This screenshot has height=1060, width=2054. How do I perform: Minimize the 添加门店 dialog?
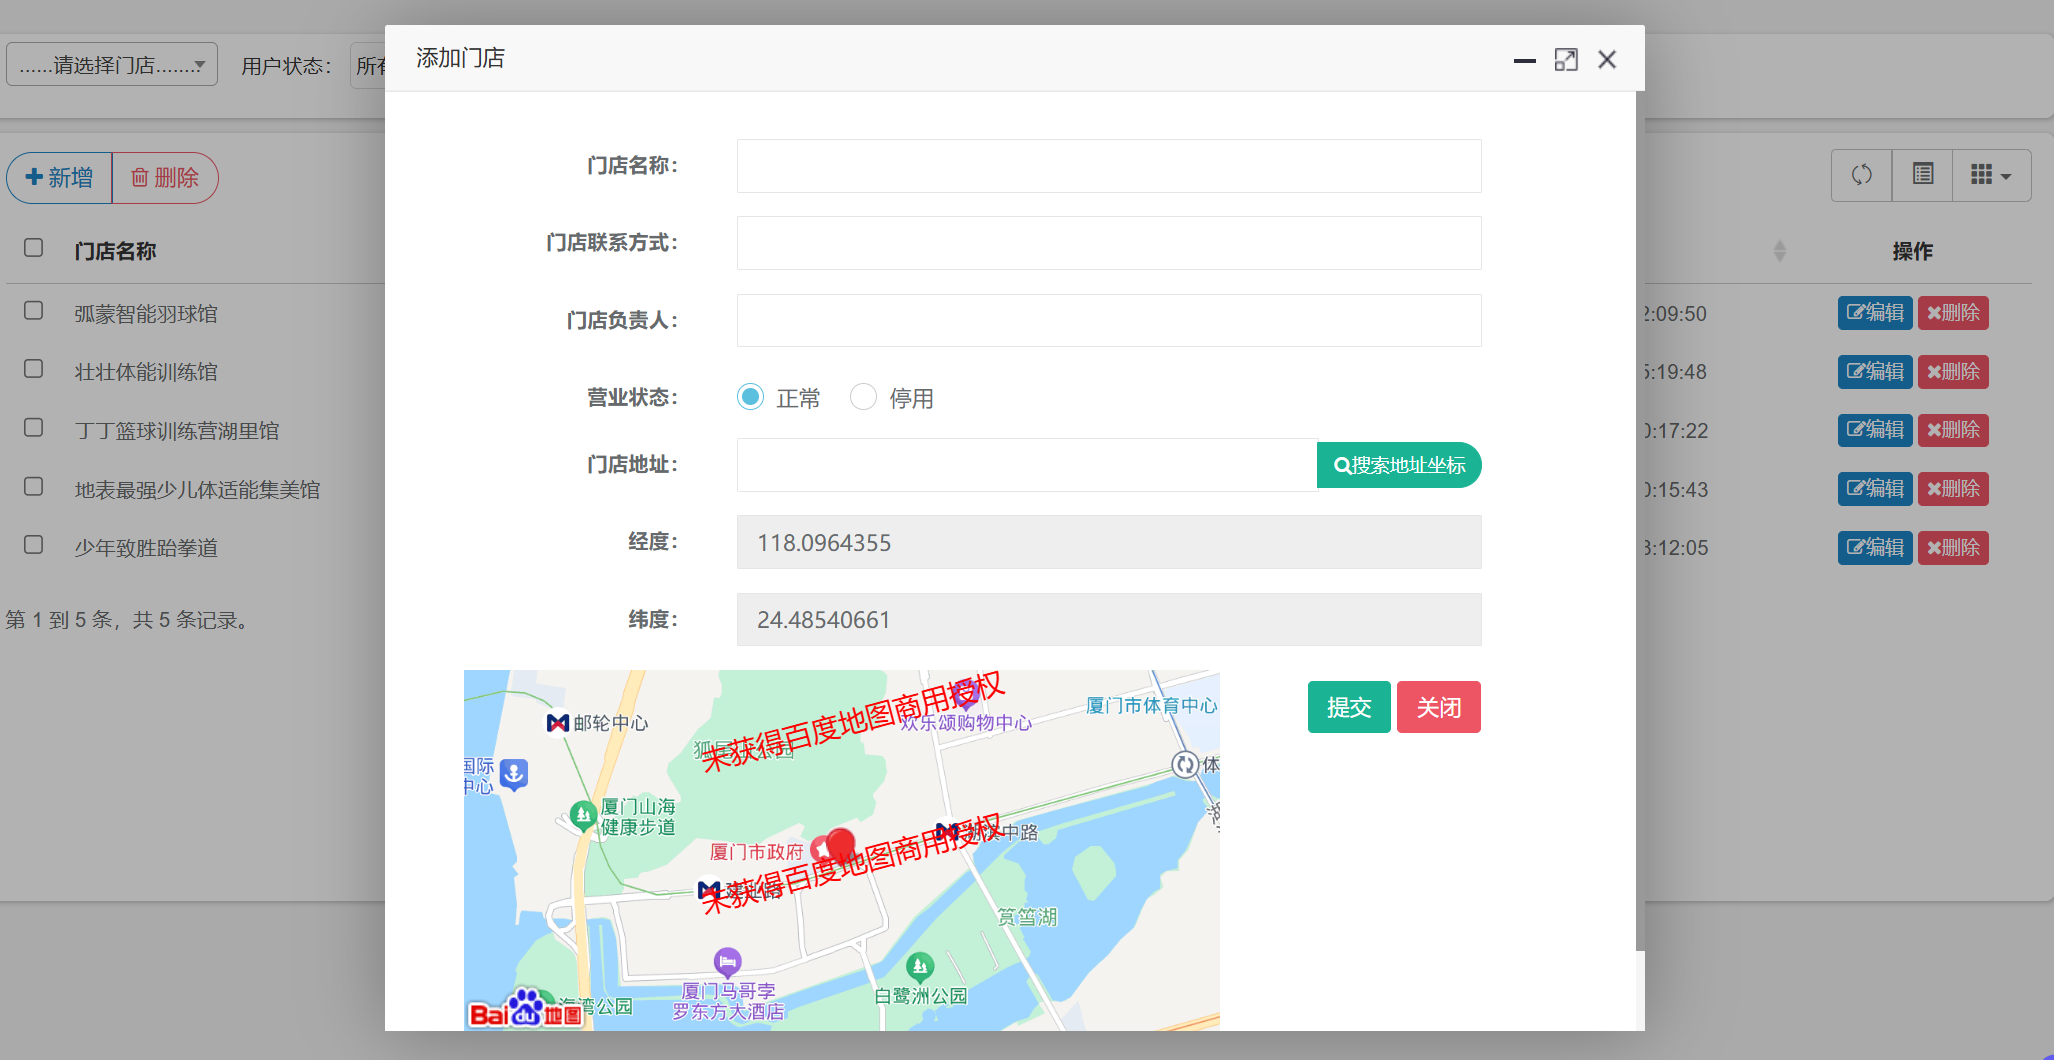click(1524, 60)
